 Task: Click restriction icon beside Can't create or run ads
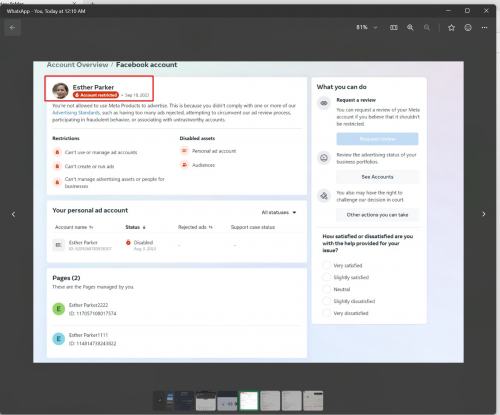tap(57, 166)
